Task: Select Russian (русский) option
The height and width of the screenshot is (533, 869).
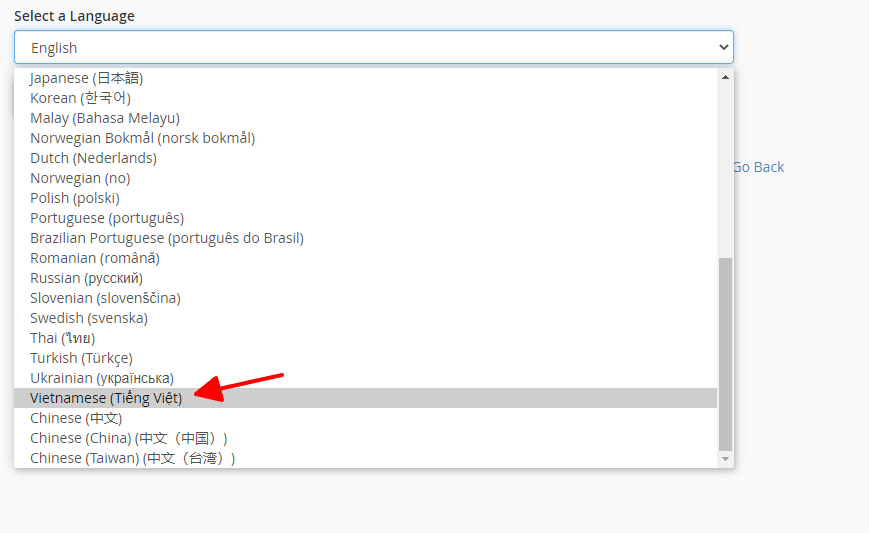Action: pyautogui.click(x=86, y=278)
